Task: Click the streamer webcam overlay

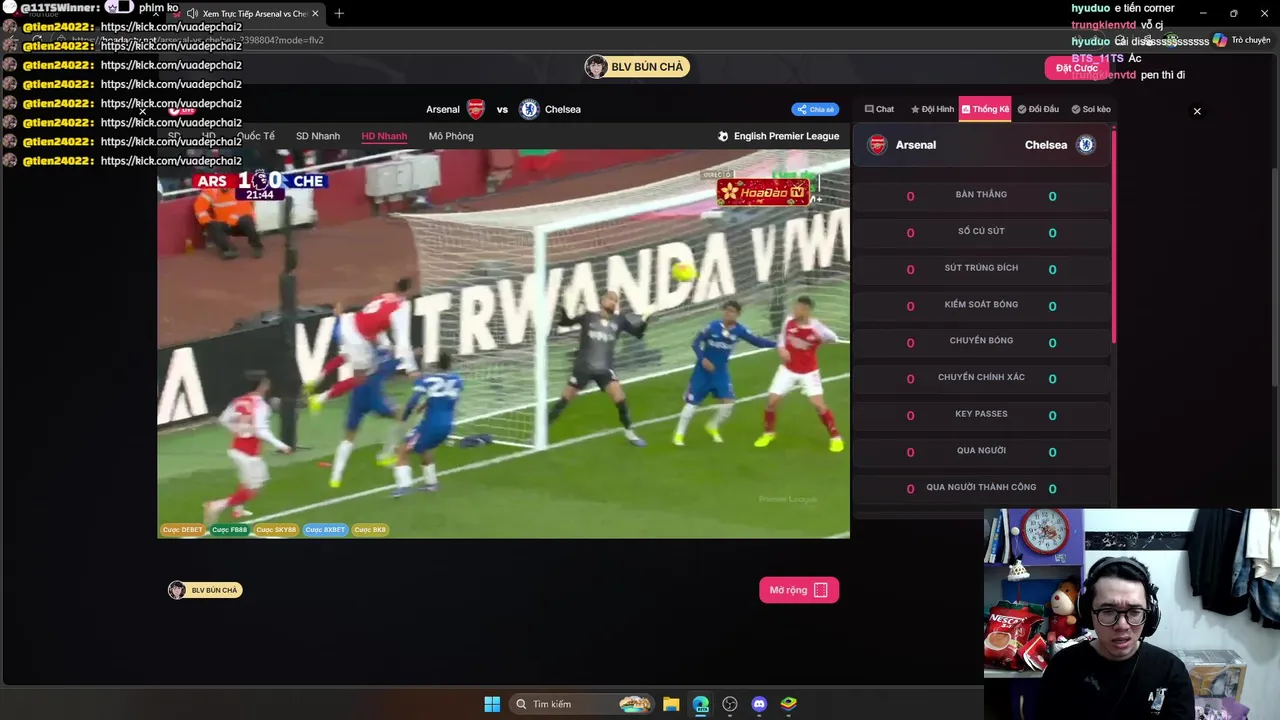Action: (1132, 614)
